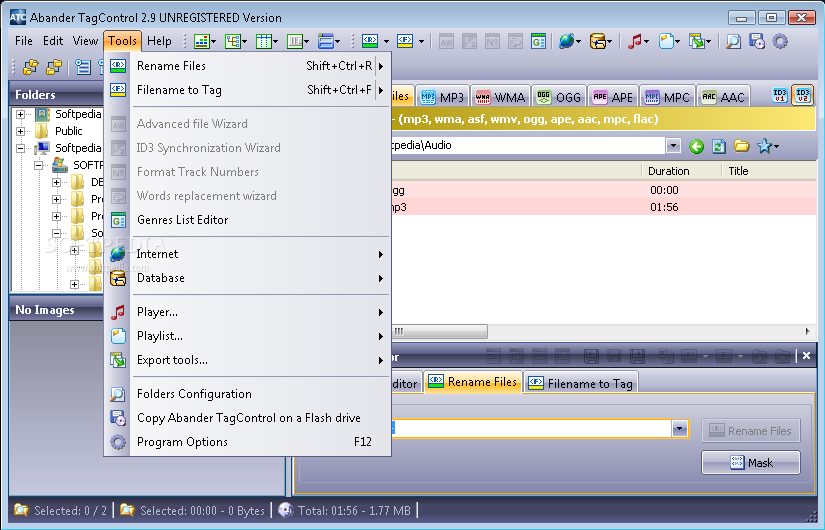This screenshot has height=530, width=825.
Task: Expand the Public folder tree node
Action: (21, 131)
